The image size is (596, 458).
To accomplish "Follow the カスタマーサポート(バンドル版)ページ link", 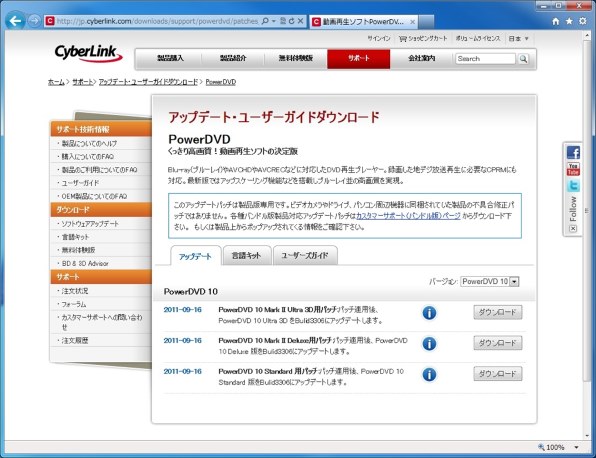I will [408, 216].
